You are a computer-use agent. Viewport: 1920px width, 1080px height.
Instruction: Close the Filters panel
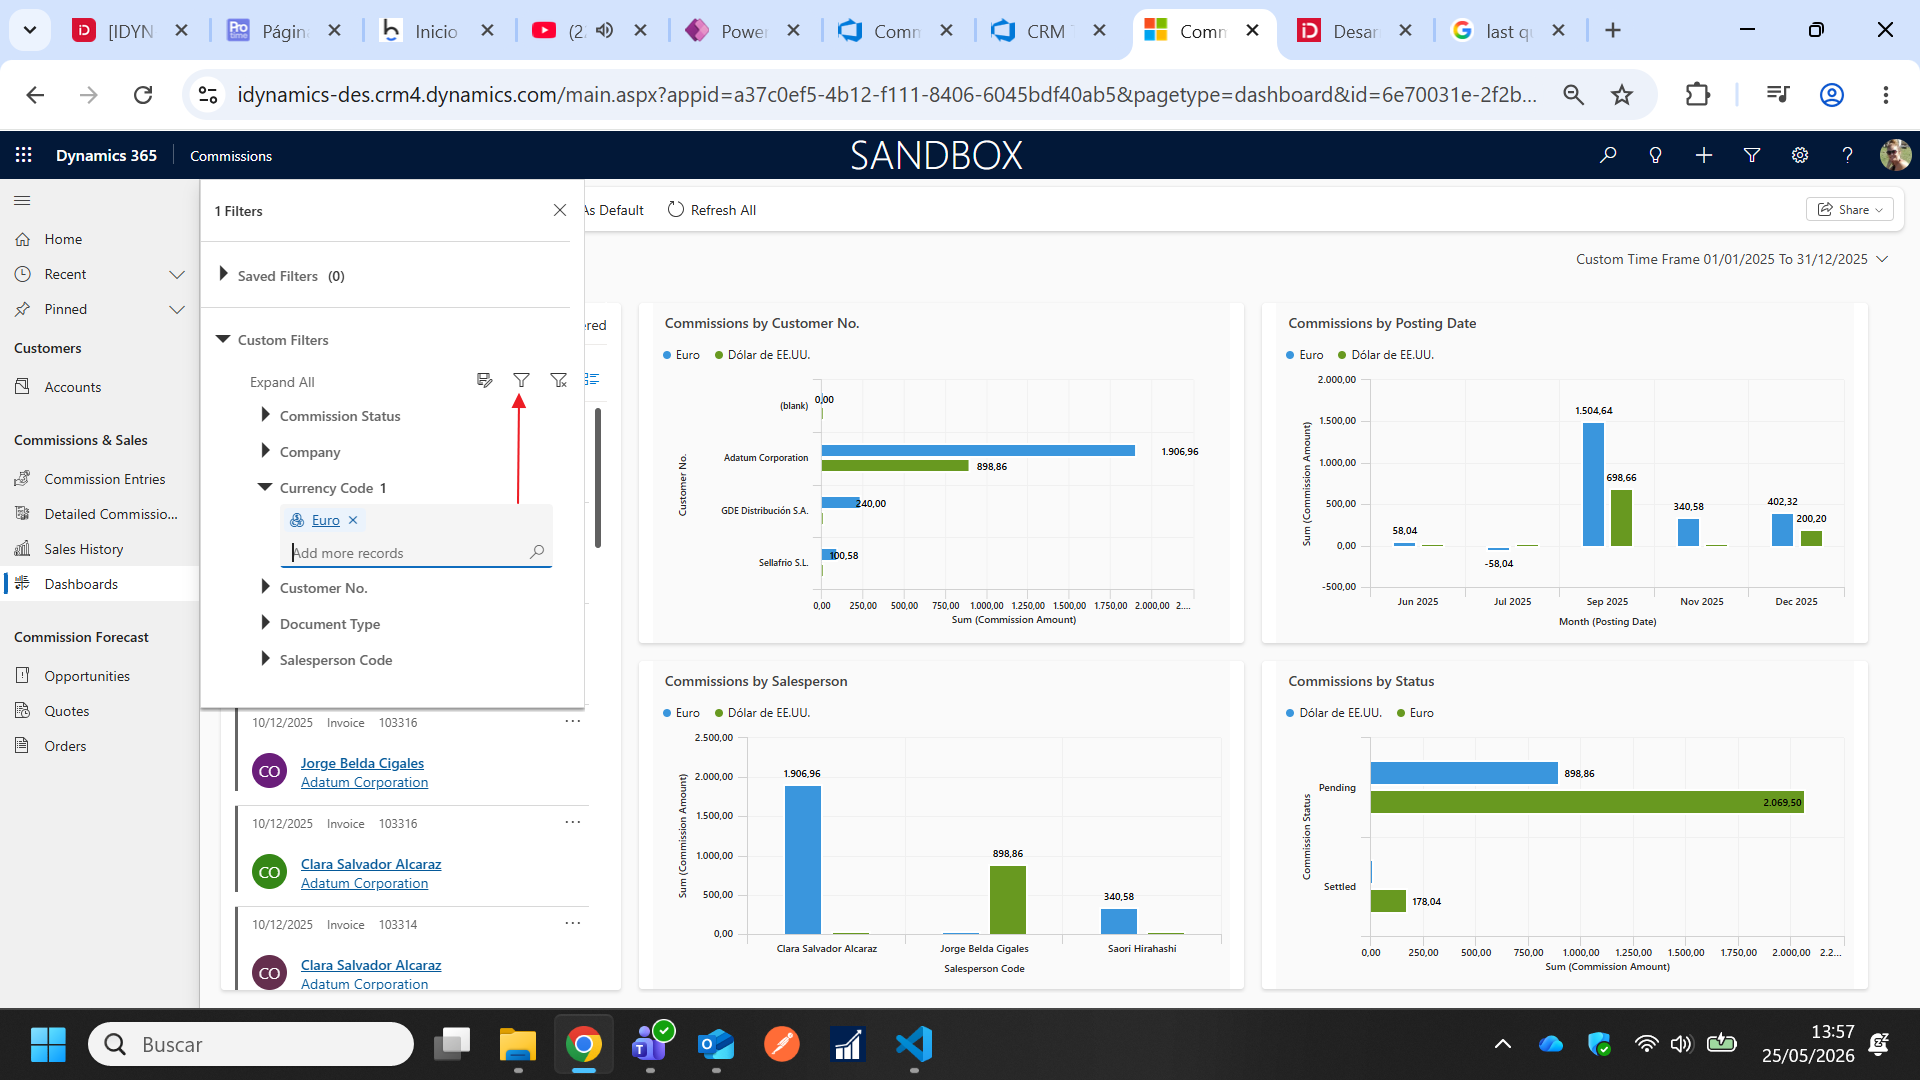[x=560, y=210]
